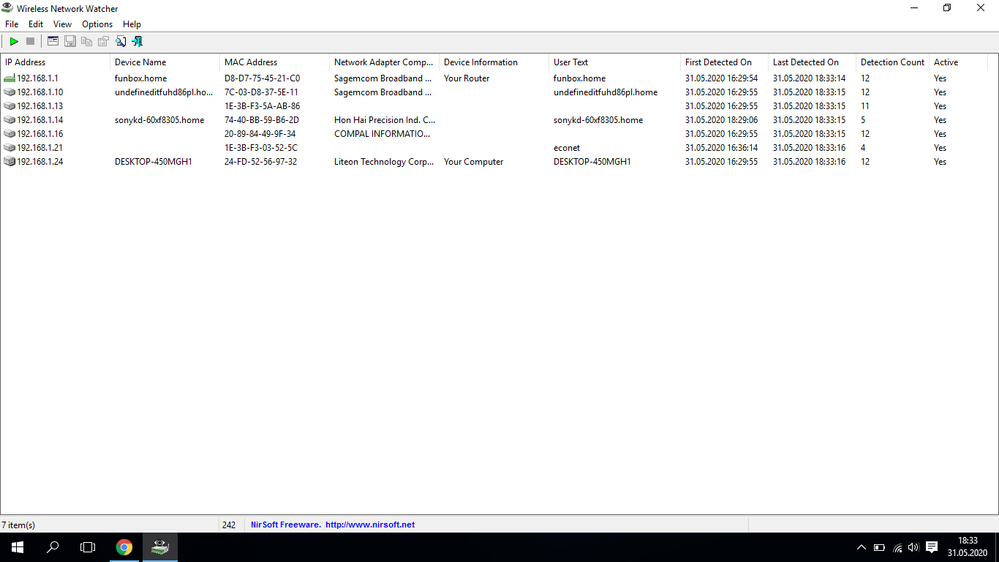The height and width of the screenshot is (562, 999).
Task: Sort by Active column header
Action: click(x=958, y=62)
